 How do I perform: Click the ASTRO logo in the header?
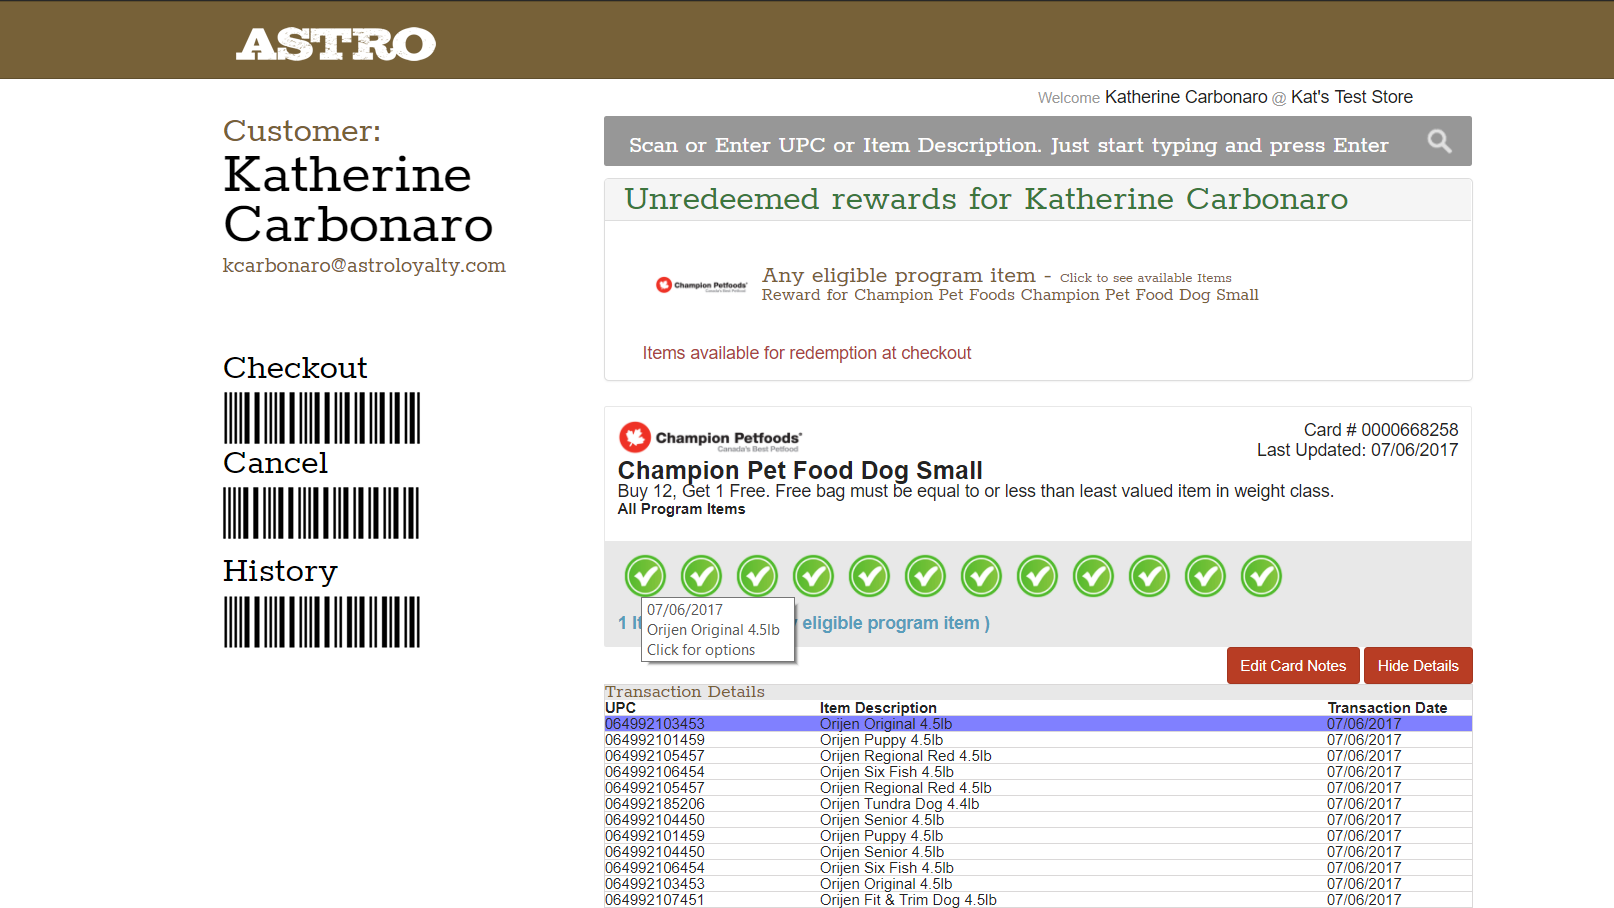click(x=336, y=44)
